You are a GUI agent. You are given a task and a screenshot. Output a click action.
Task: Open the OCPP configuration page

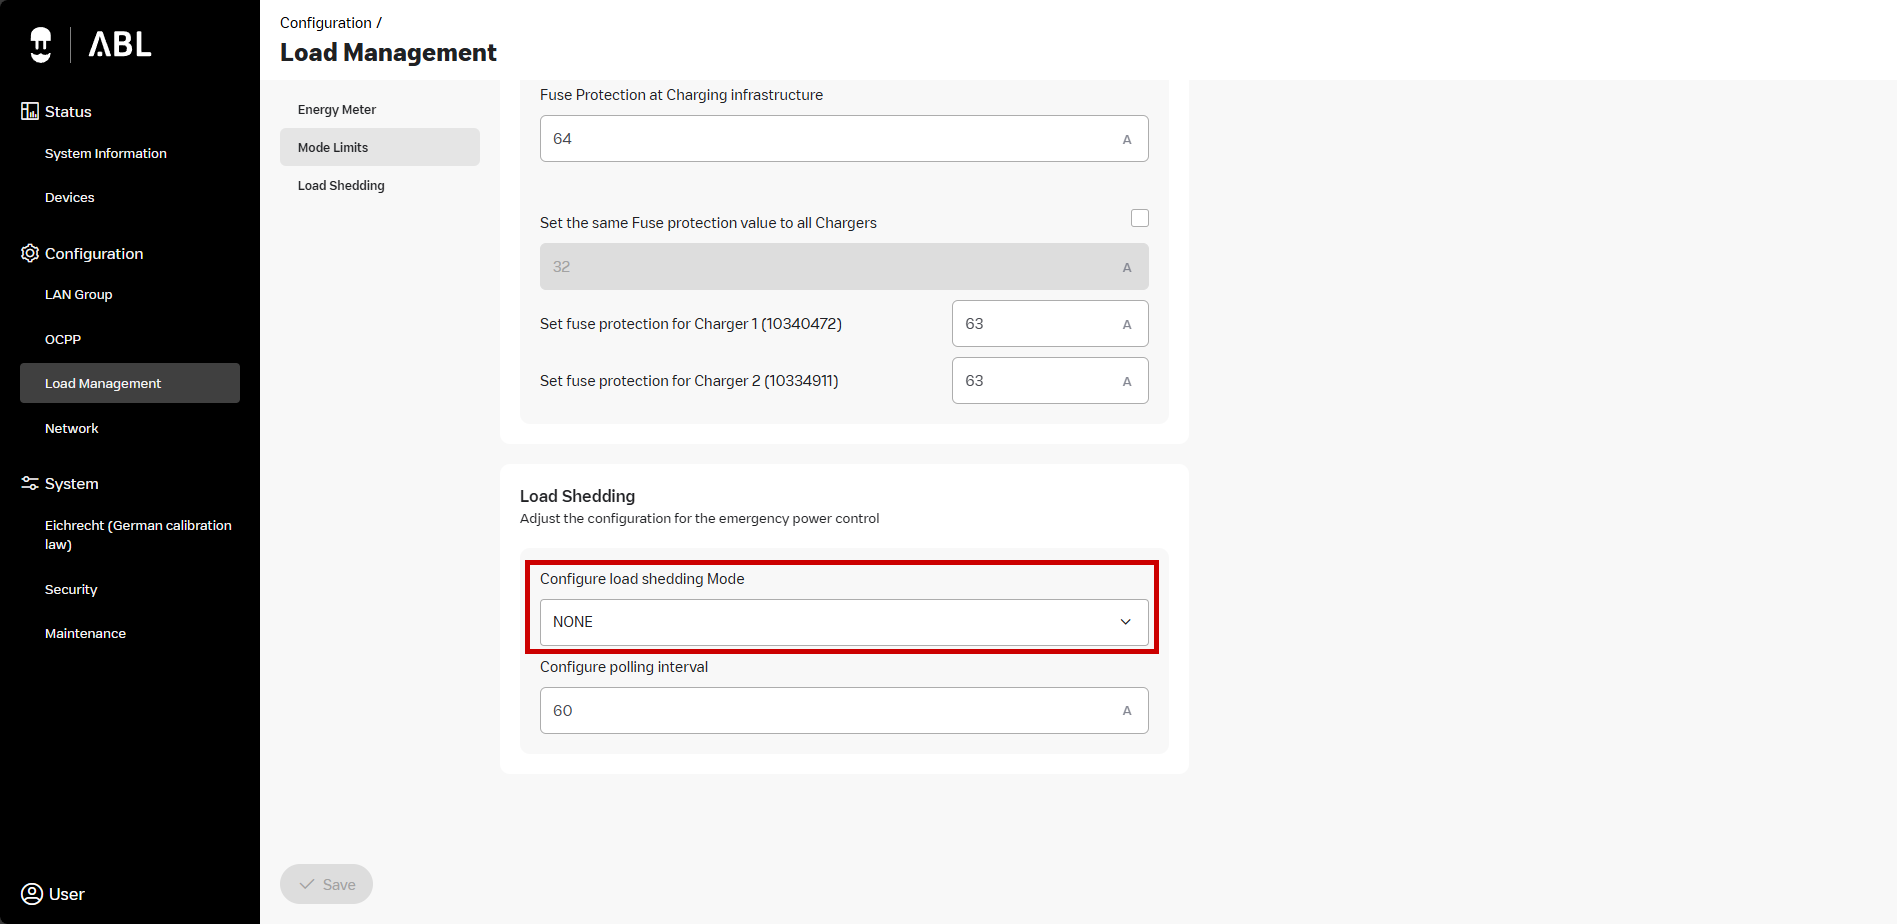(x=63, y=339)
